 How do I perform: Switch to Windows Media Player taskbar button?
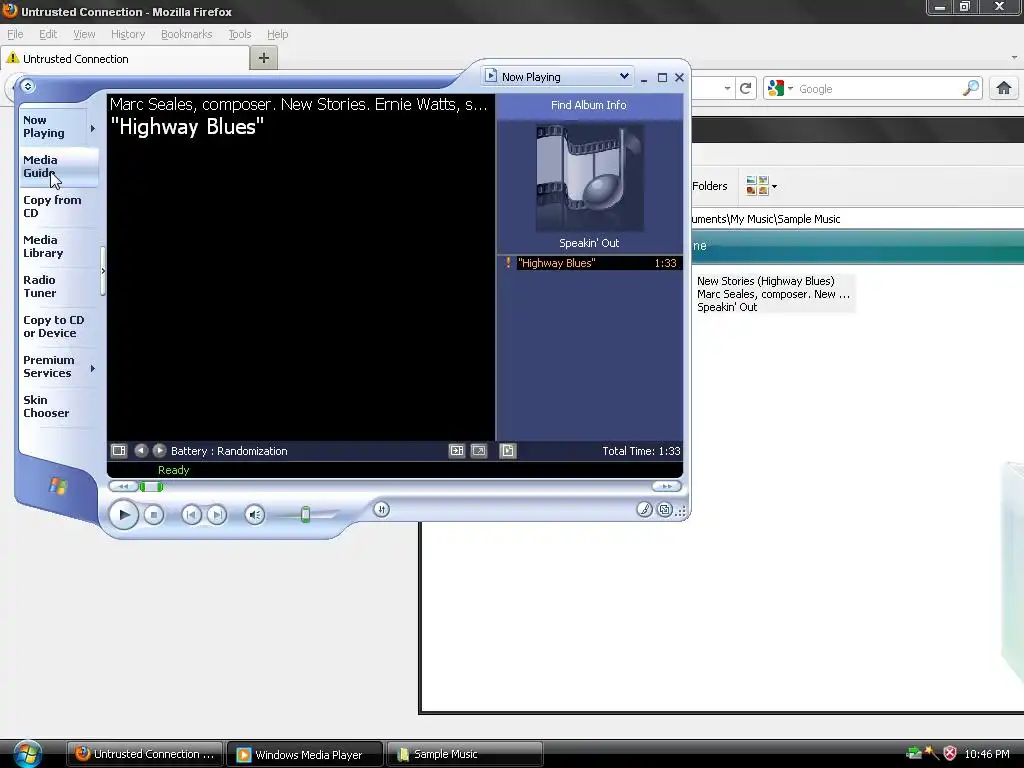[x=304, y=754]
